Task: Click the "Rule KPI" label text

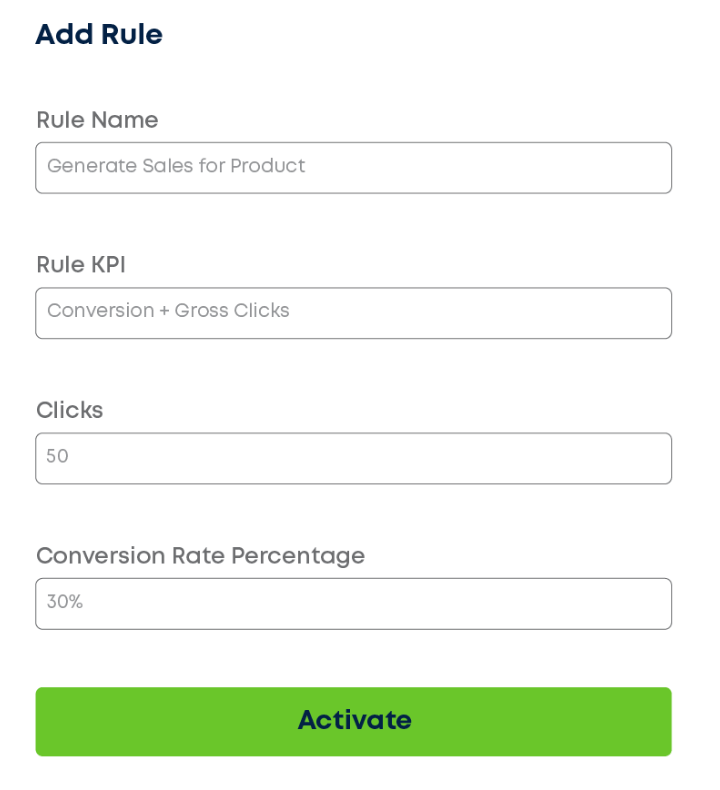Action: coord(81,265)
